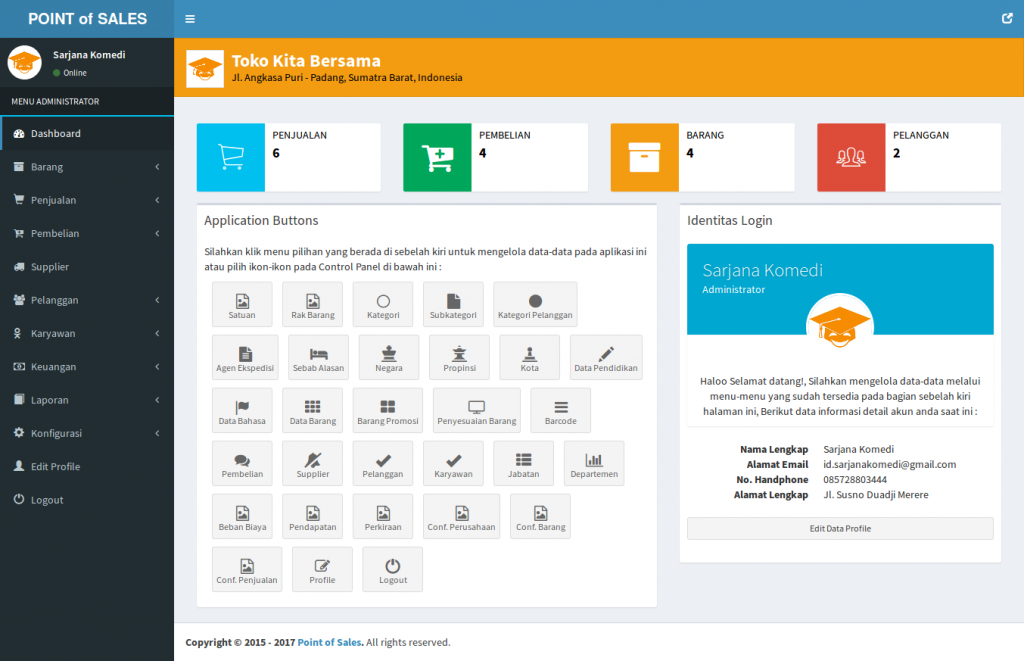Viewport: 1024px width, 661px height.
Task: Click the Edit Data Profile button
Action: (x=840, y=528)
